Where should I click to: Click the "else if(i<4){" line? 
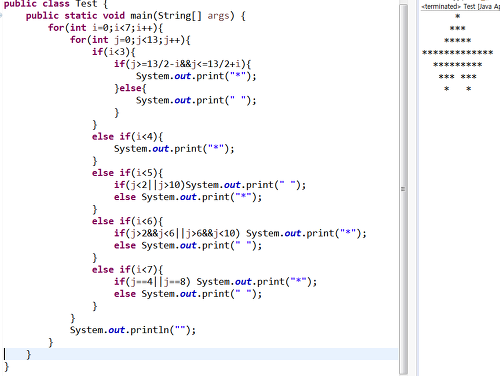point(127,137)
